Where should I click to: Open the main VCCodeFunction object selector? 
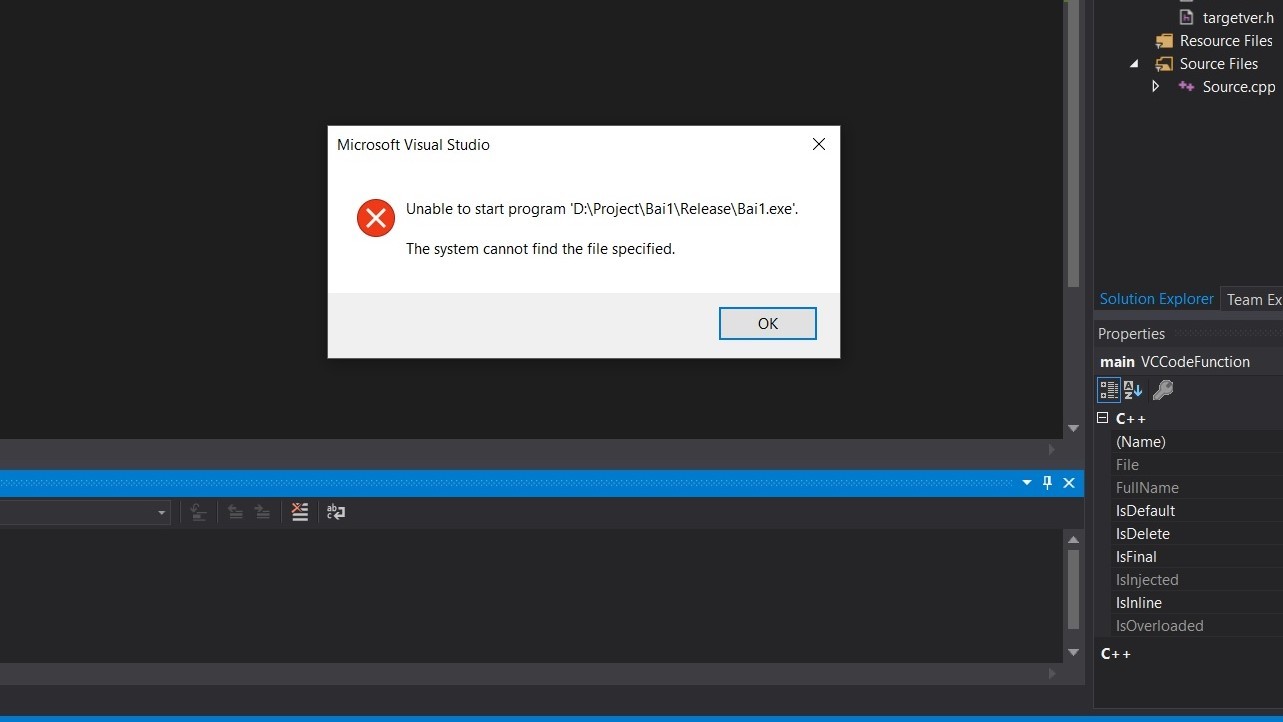1189,361
